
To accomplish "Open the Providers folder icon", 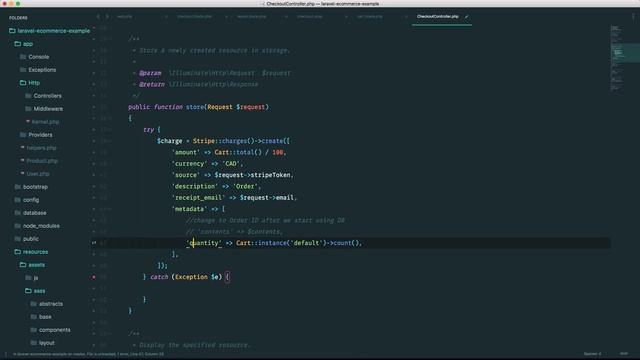I will pos(23,135).
